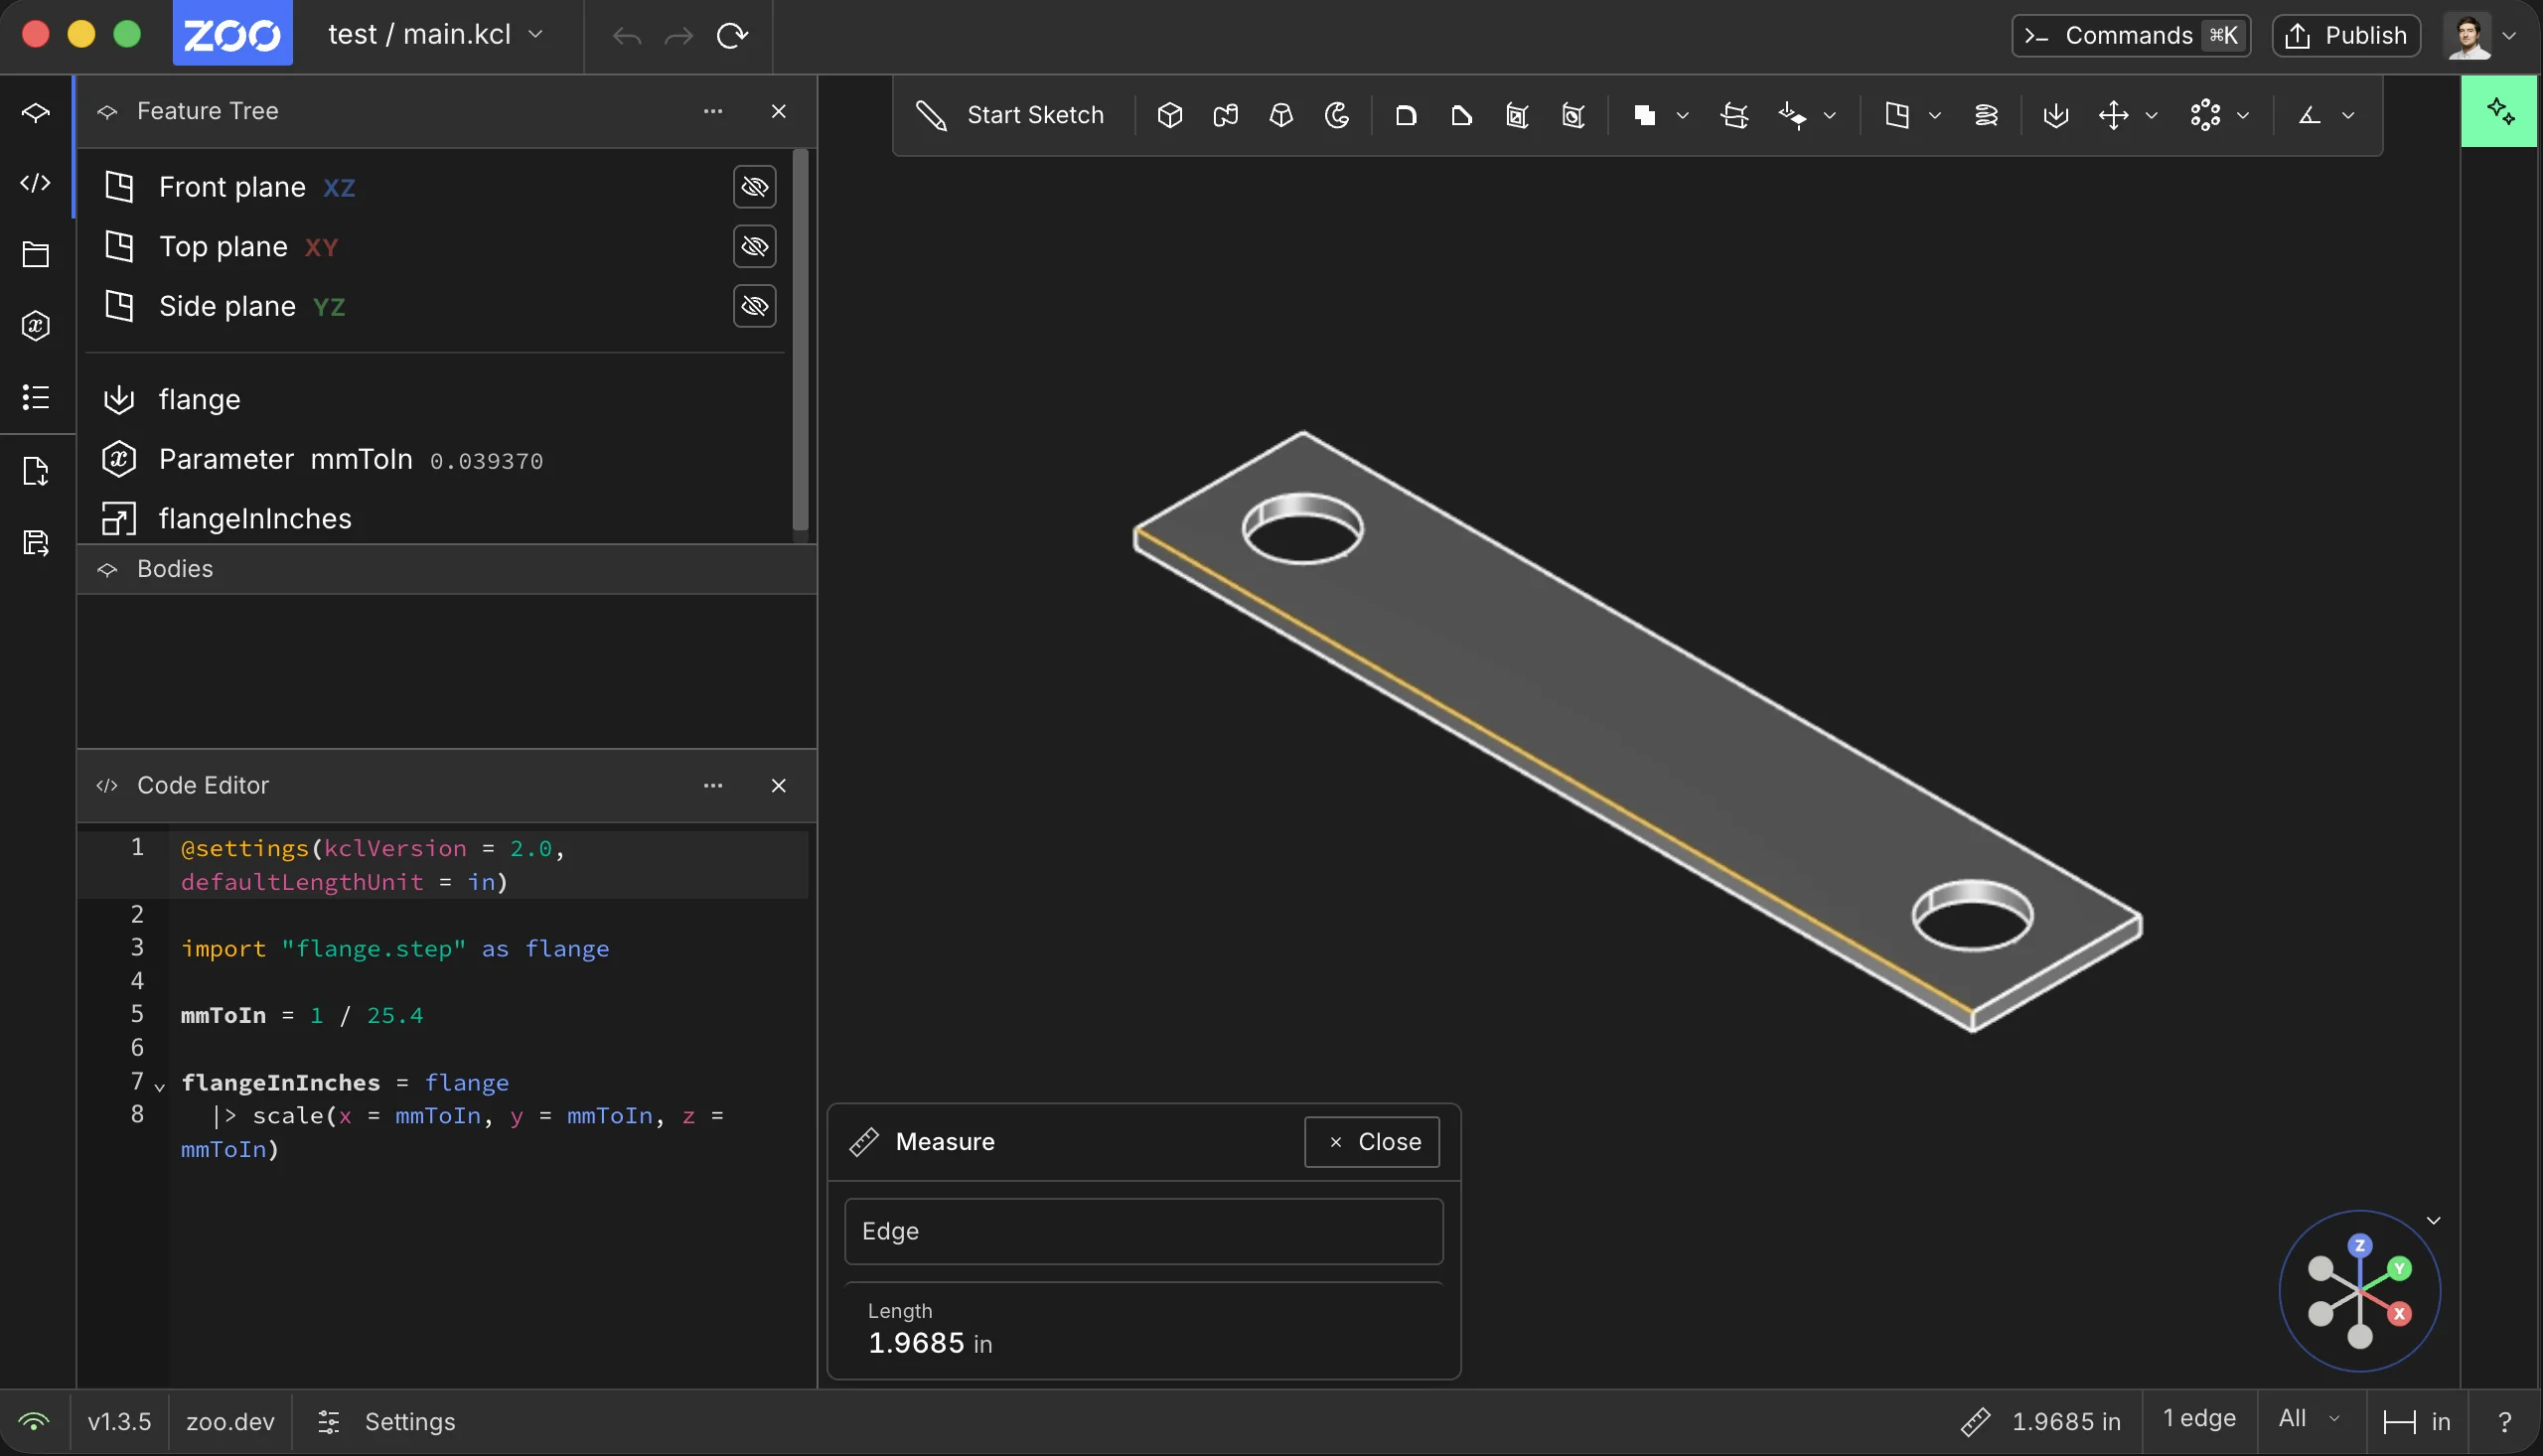Image resolution: width=2543 pixels, height=1456 pixels.
Task: Select the Helix tool icon
Action: [x=1986, y=115]
